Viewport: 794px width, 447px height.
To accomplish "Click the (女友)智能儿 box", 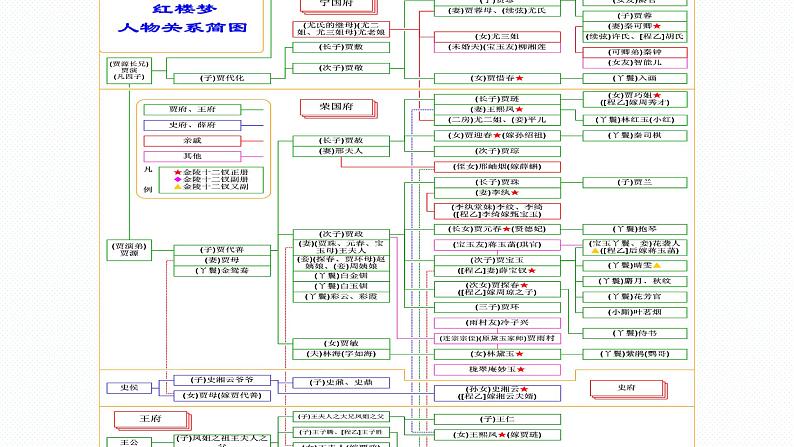I will [635, 63].
